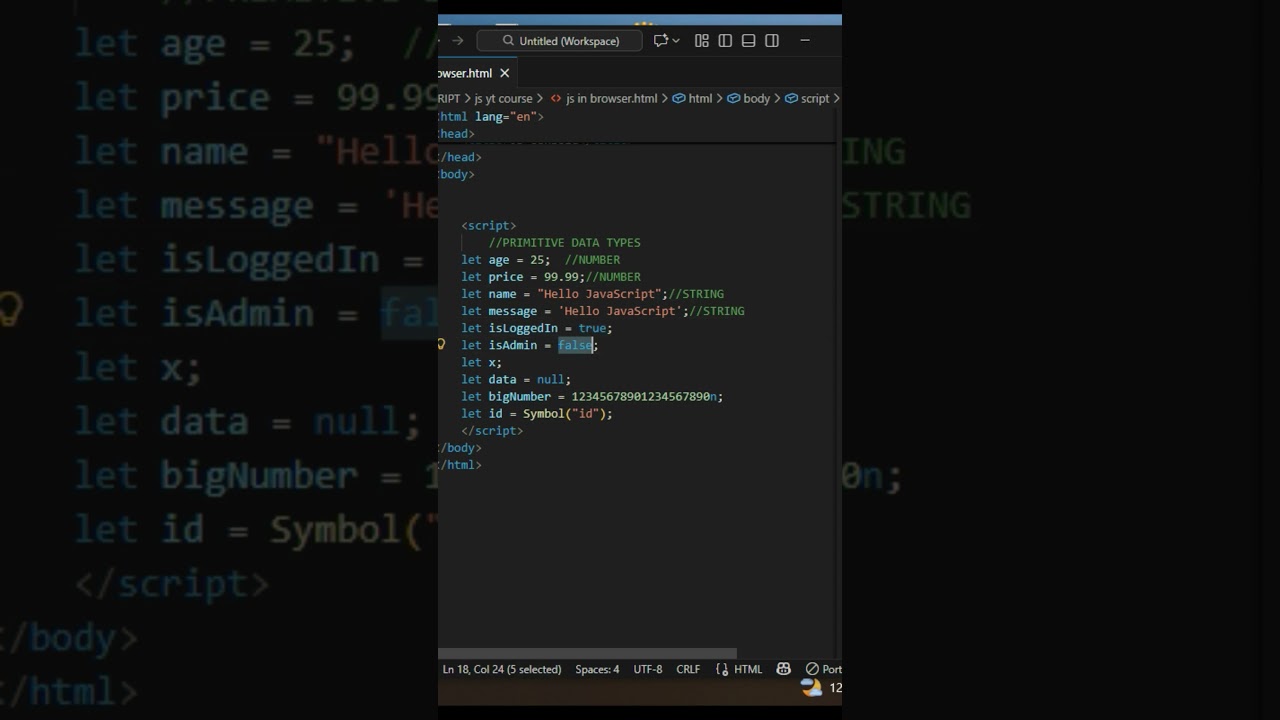The image size is (1280, 720).
Task: Click the bigNumber 12345678901234567890n value
Action: click(x=644, y=396)
